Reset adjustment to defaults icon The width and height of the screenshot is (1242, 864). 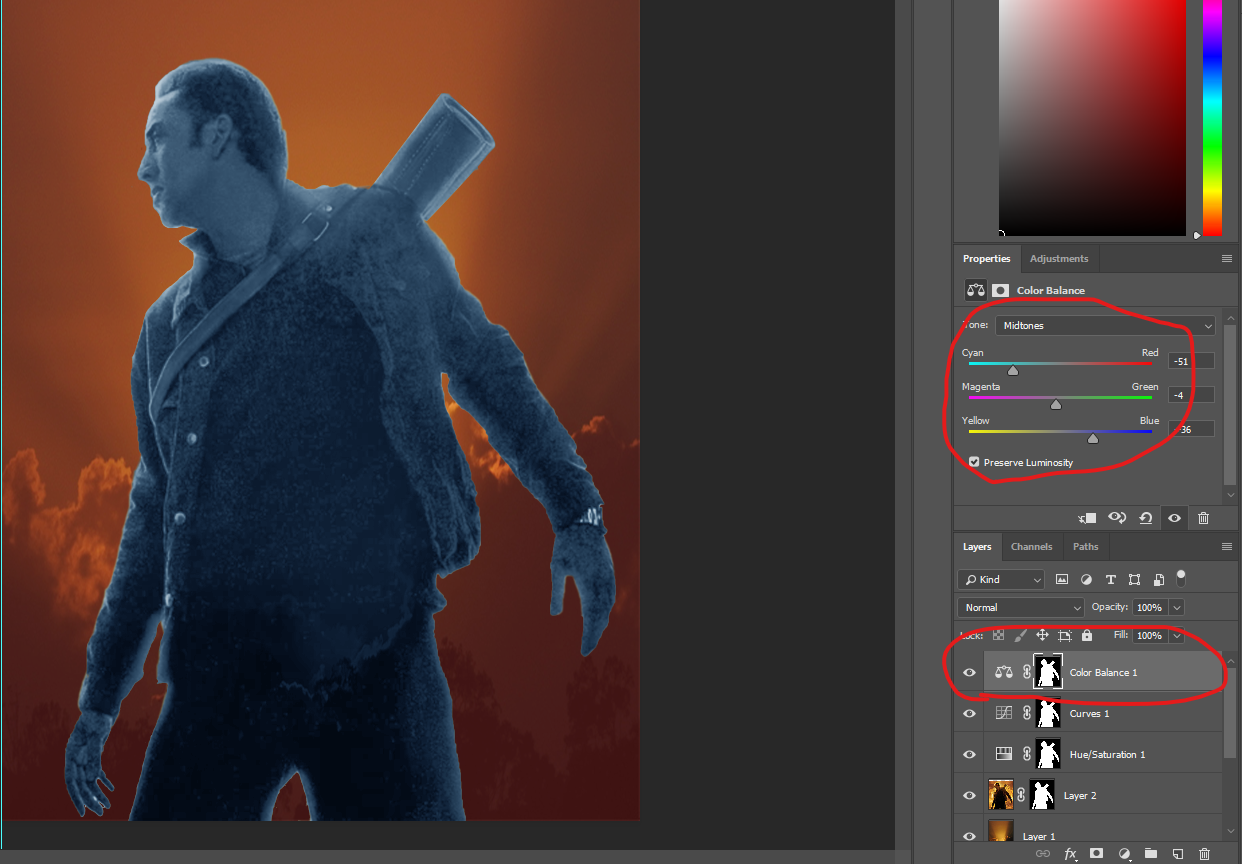click(1146, 518)
